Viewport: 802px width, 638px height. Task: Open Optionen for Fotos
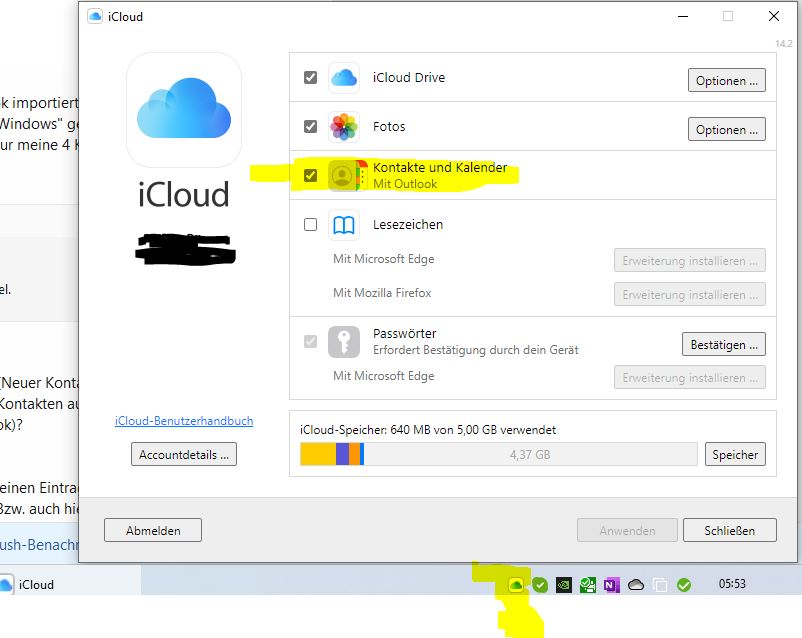coord(727,129)
